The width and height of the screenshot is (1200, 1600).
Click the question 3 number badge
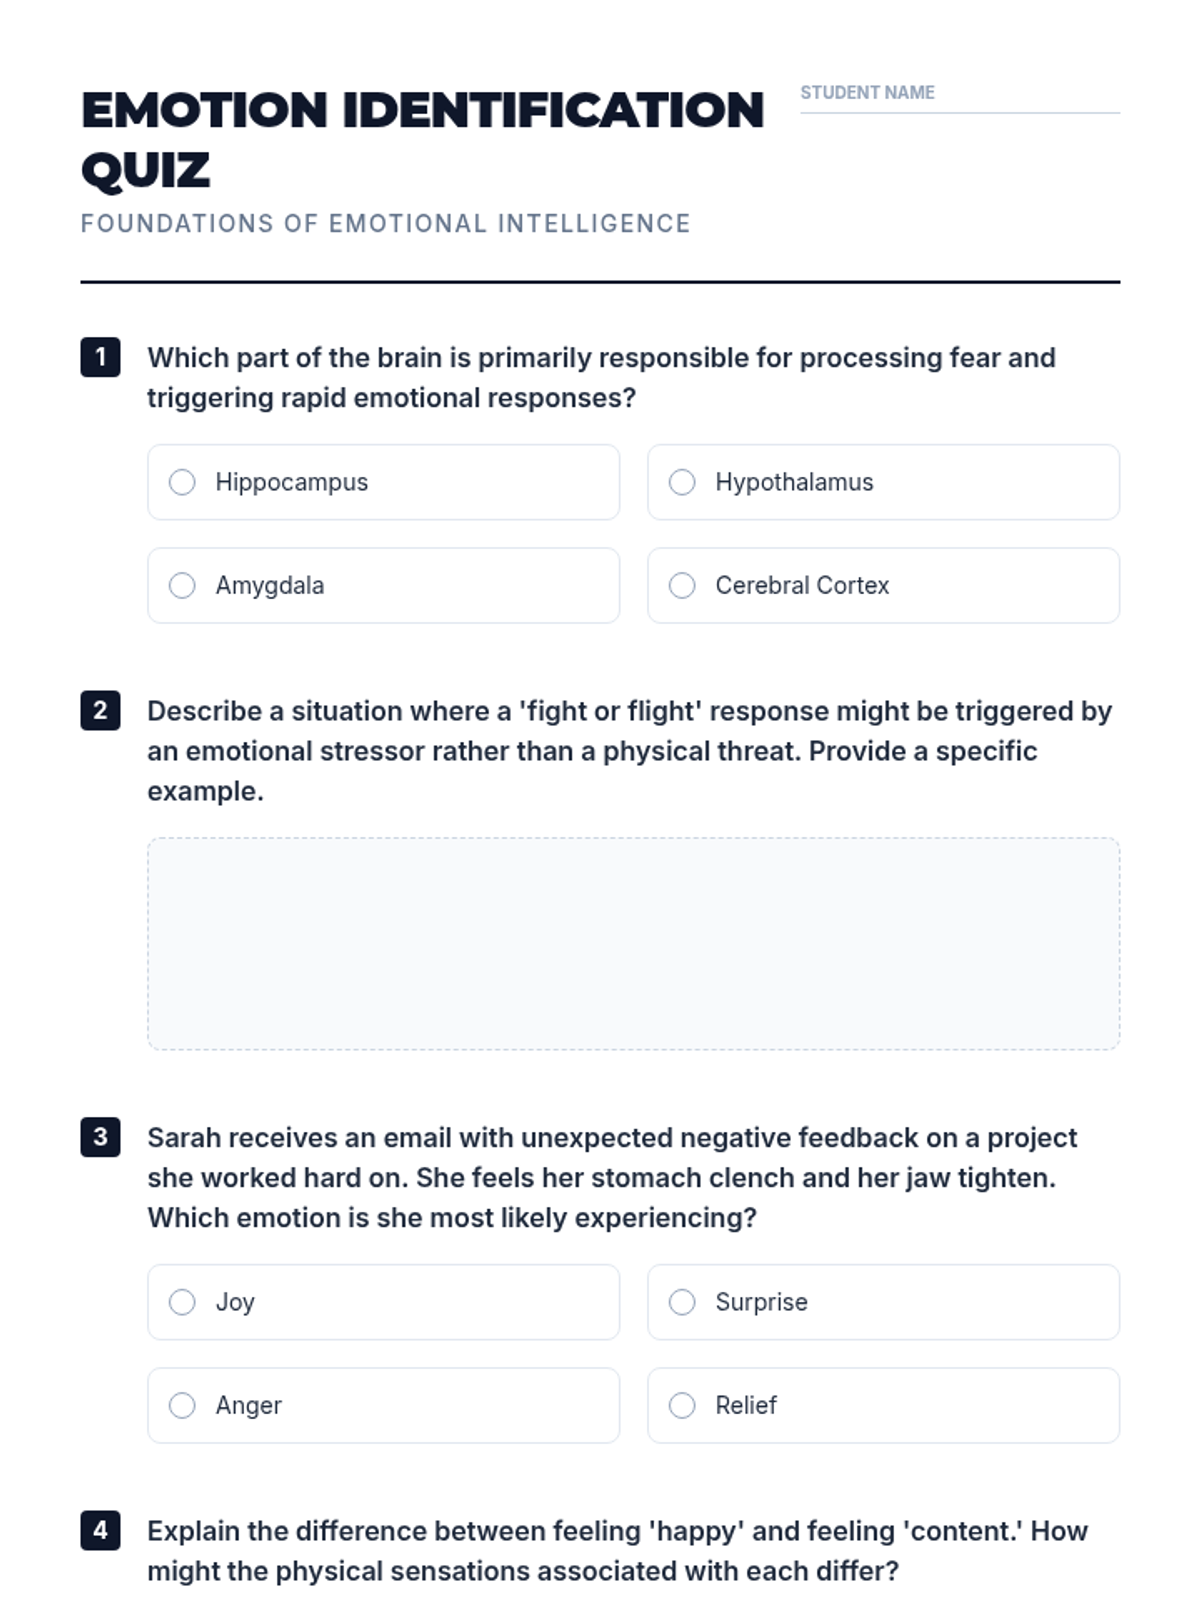100,1137
